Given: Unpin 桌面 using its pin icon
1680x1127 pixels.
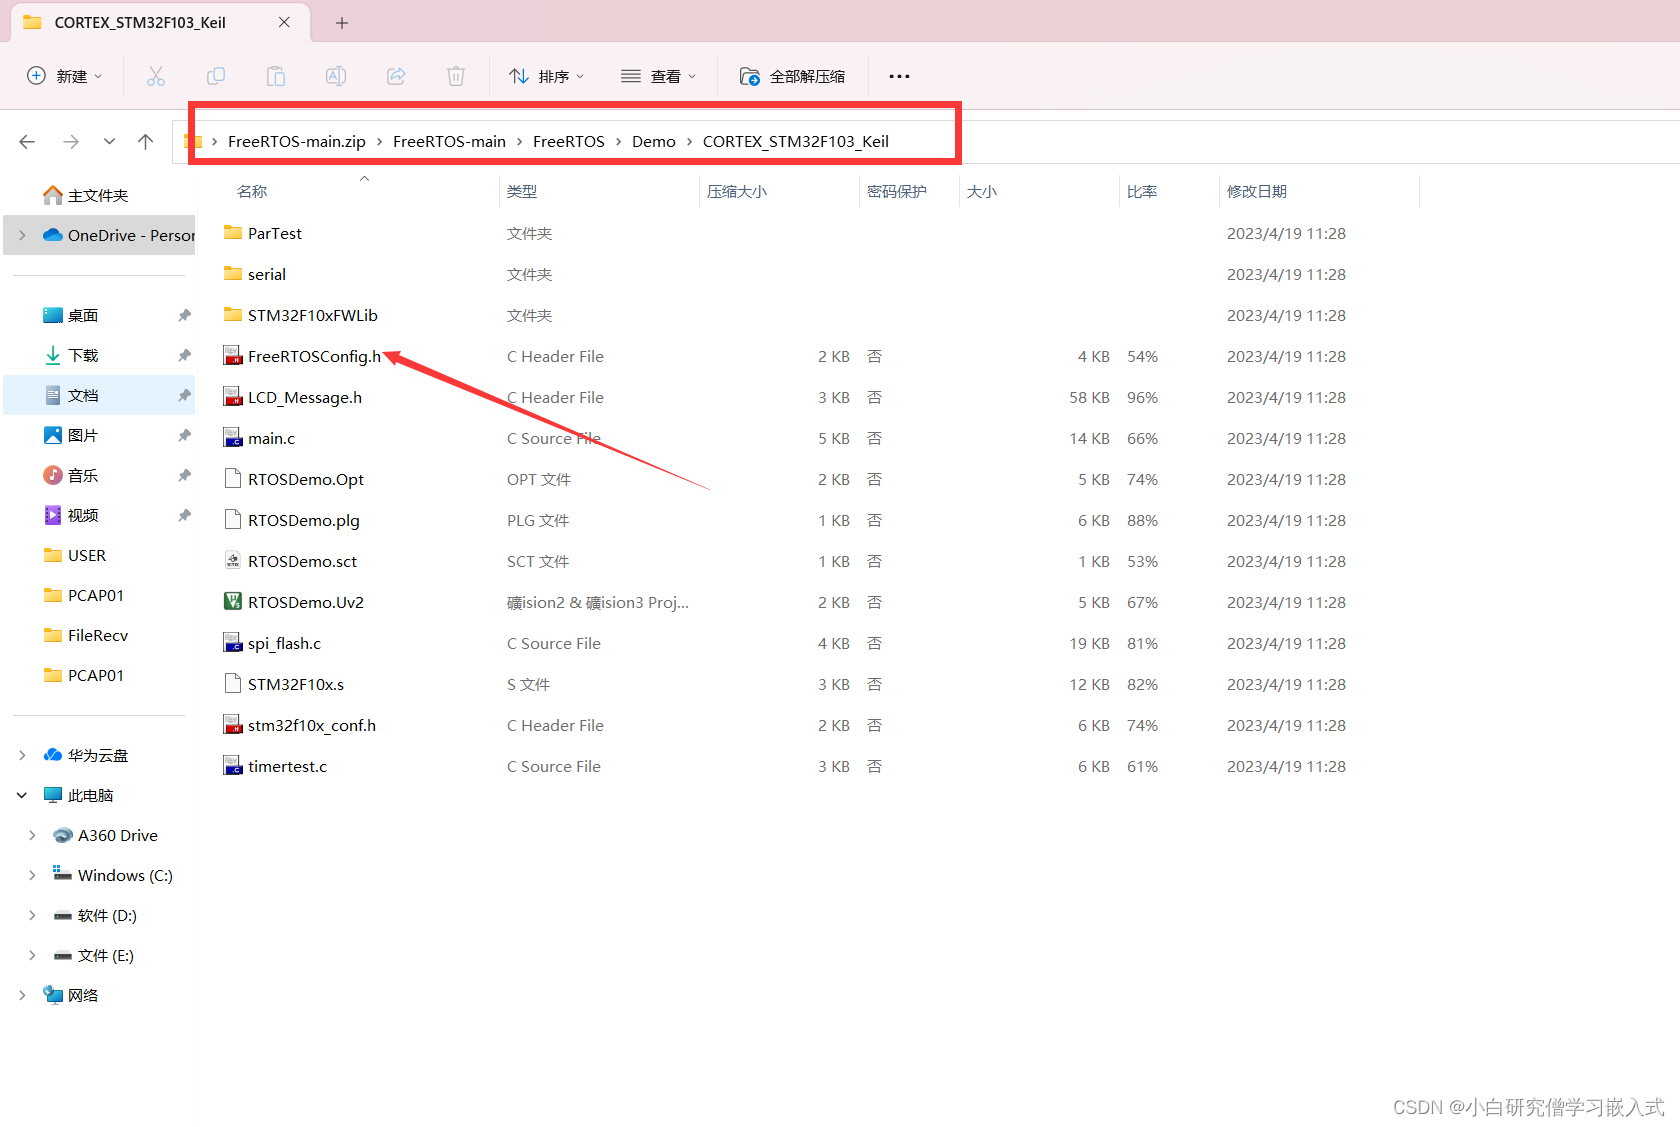Looking at the screenshot, I should 184,315.
